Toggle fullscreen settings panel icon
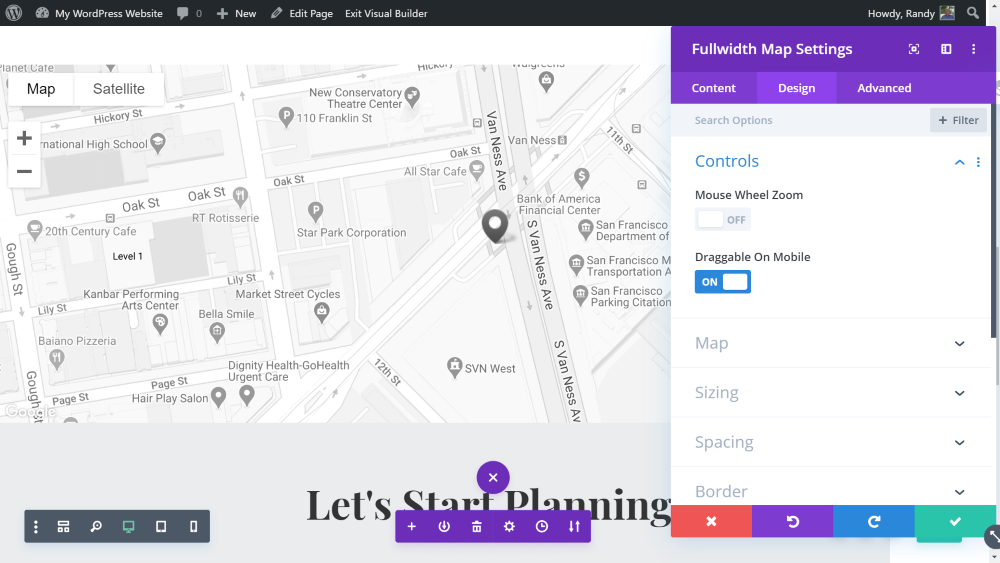Screen dimensions: 1000x563 [x=914, y=49]
